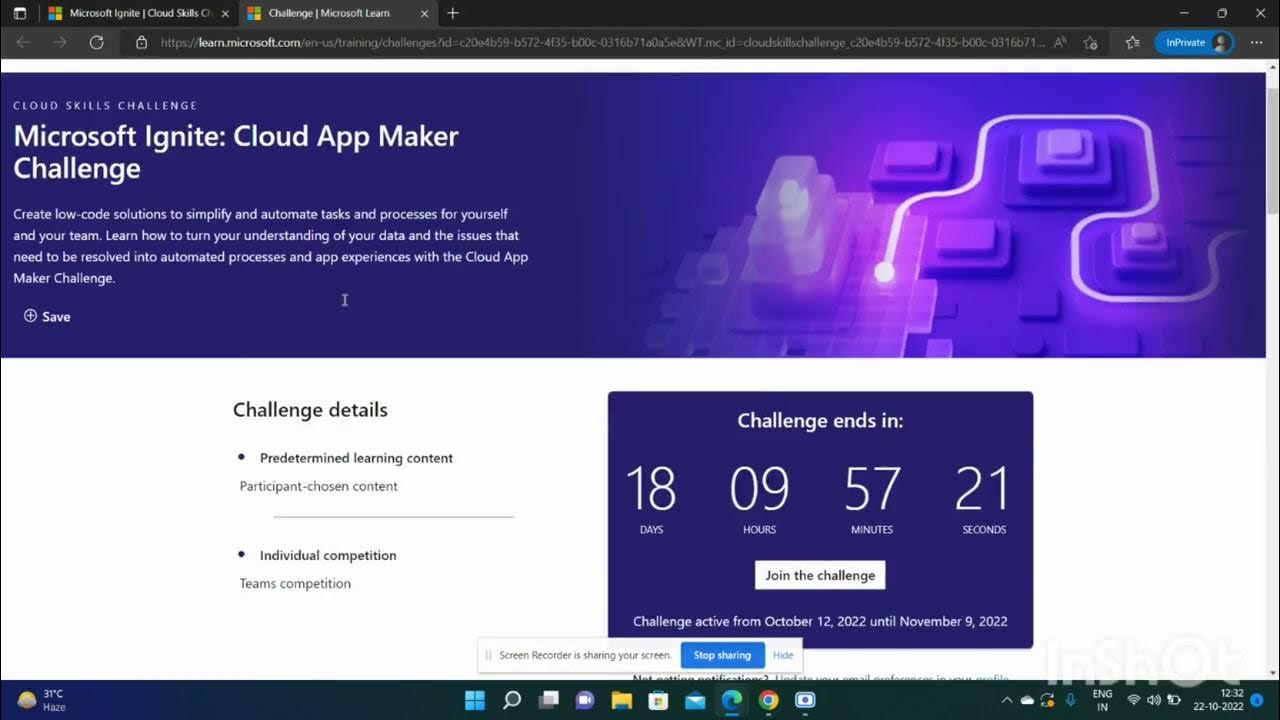
Task: Click the microphone tray icon
Action: [x=1070, y=700]
